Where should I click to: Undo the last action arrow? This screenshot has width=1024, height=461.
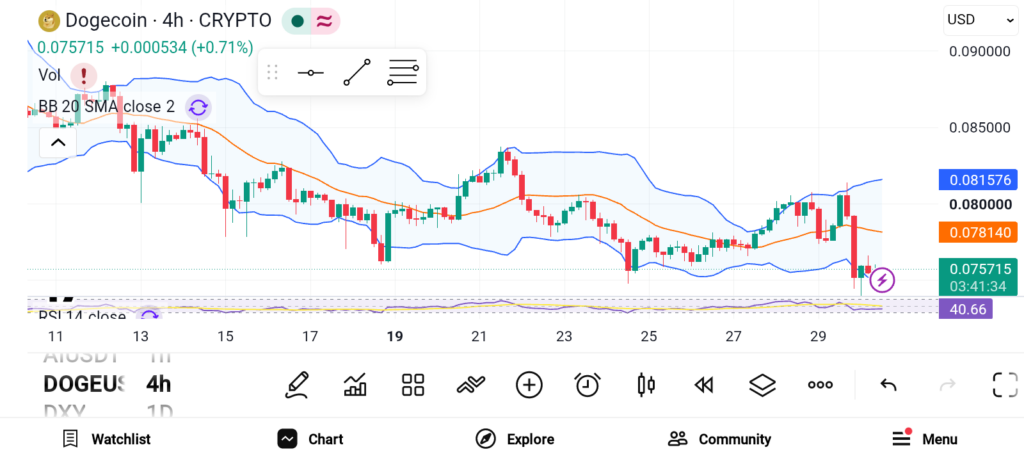(x=888, y=385)
